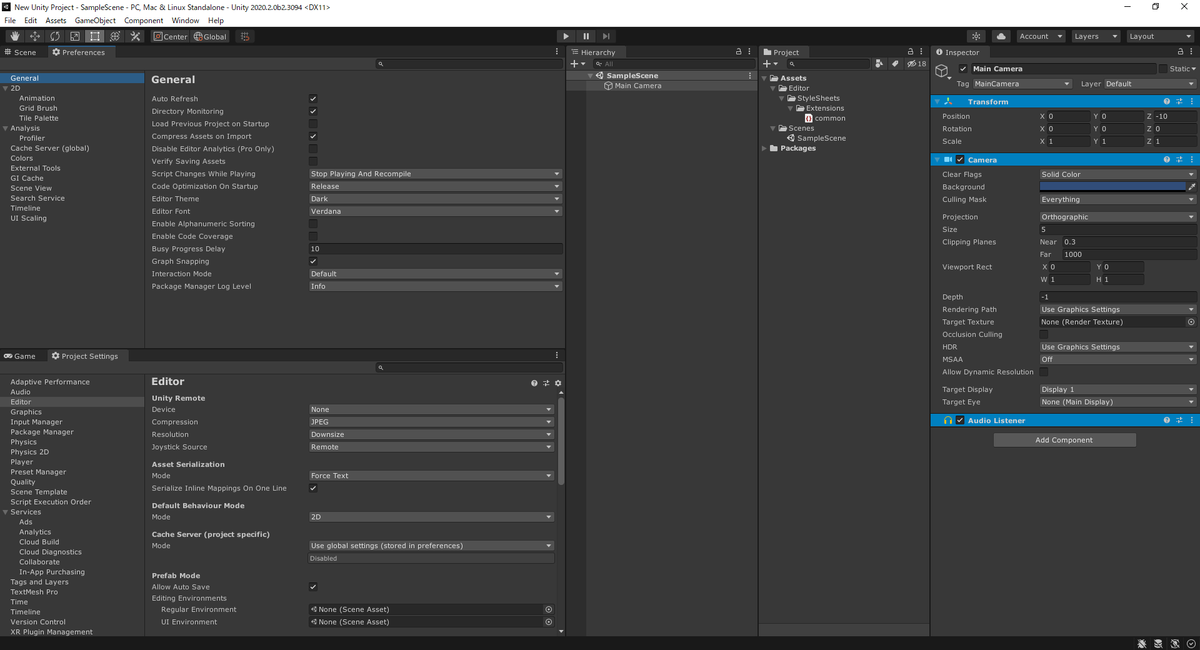Open the cloud services icon

pyautogui.click(x=1001, y=36)
